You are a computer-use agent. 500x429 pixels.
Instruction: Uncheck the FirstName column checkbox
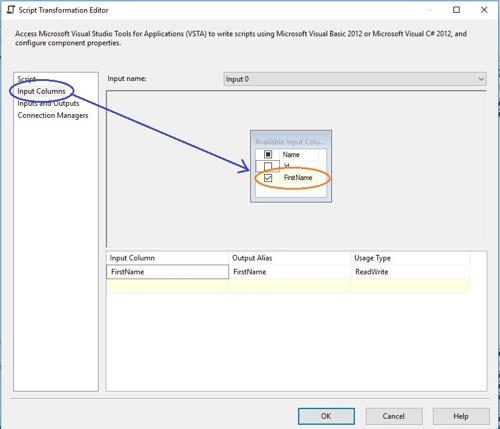tap(268, 178)
